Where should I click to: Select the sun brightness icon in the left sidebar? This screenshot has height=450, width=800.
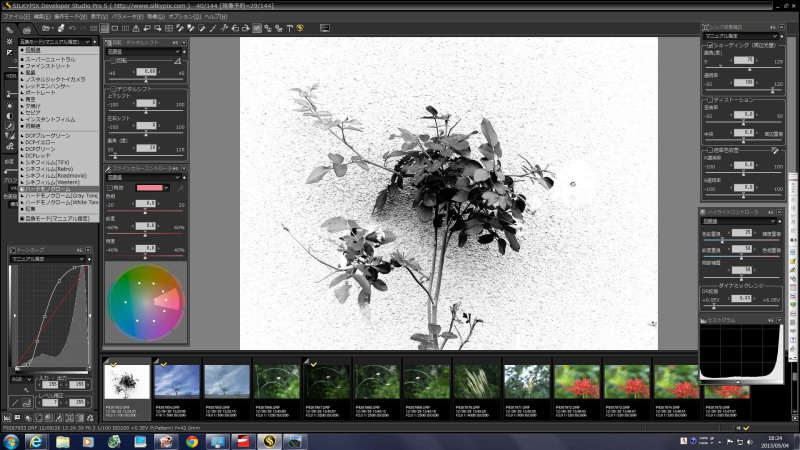point(9,106)
